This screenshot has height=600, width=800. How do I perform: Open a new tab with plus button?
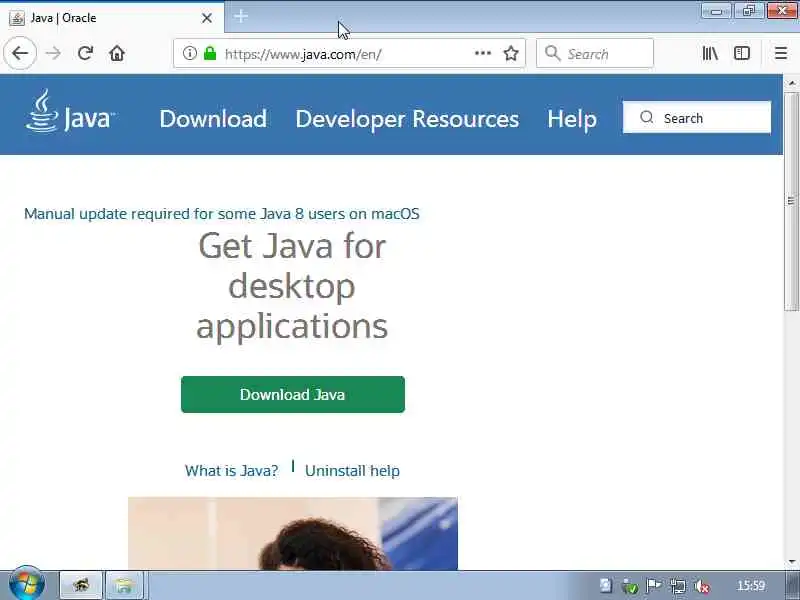click(x=241, y=17)
